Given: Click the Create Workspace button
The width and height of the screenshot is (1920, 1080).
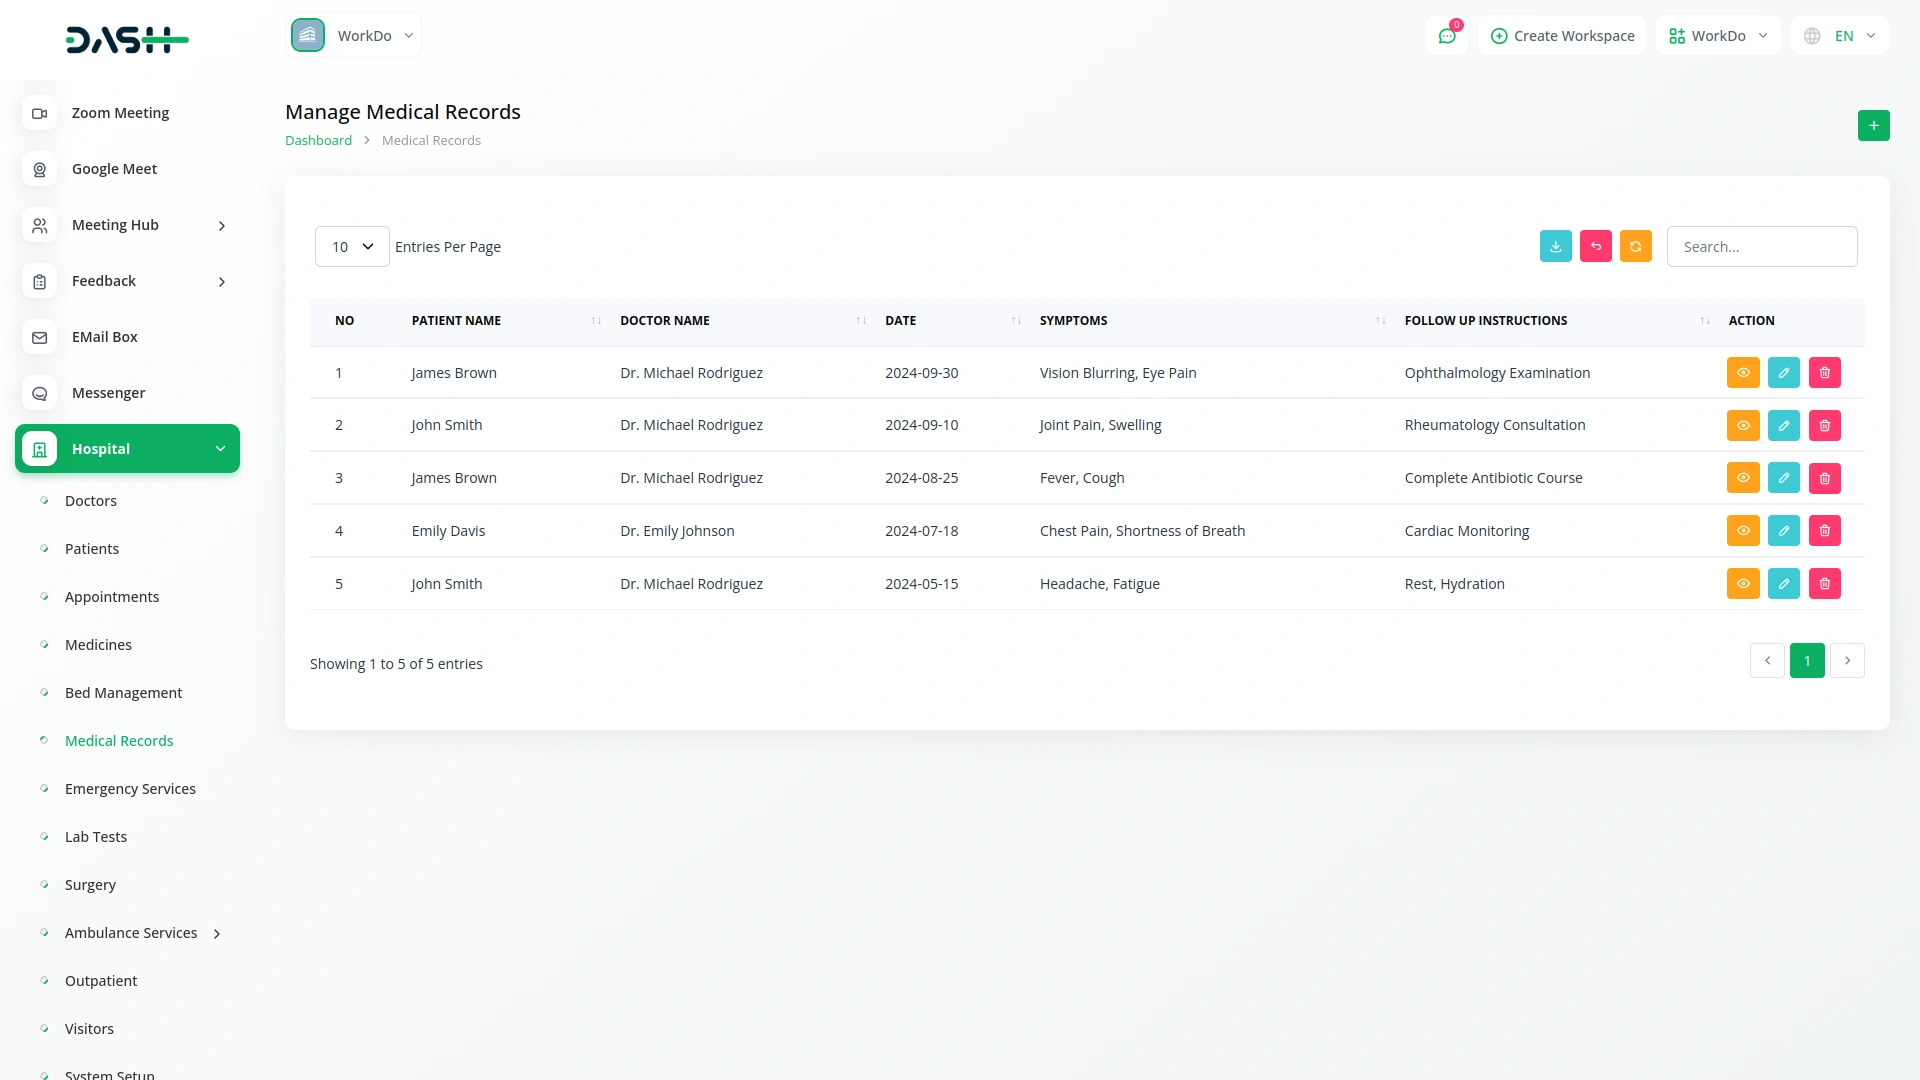Looking at the screenshot, I should (1562, 36).
